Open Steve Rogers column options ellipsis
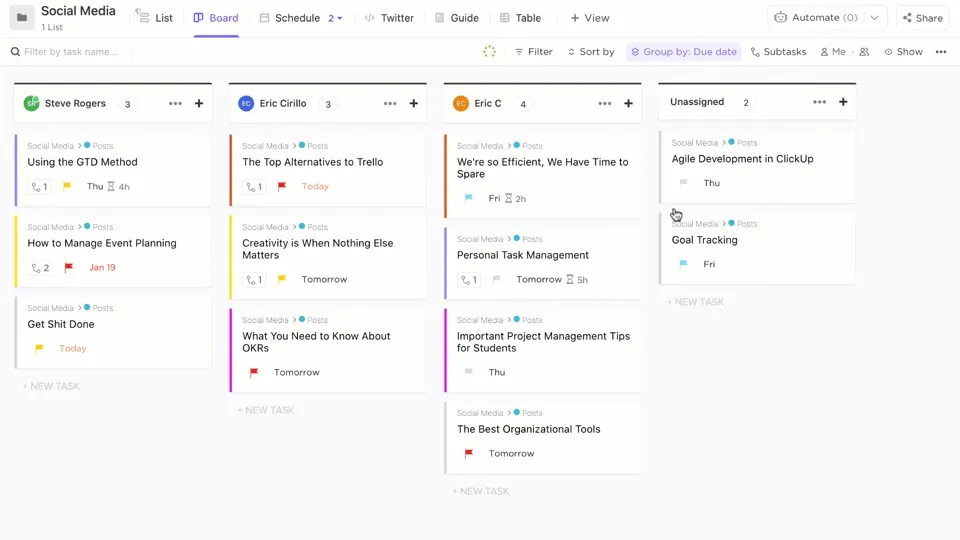The width and height of the screenshot is (960, 540). tap(175, 103)
